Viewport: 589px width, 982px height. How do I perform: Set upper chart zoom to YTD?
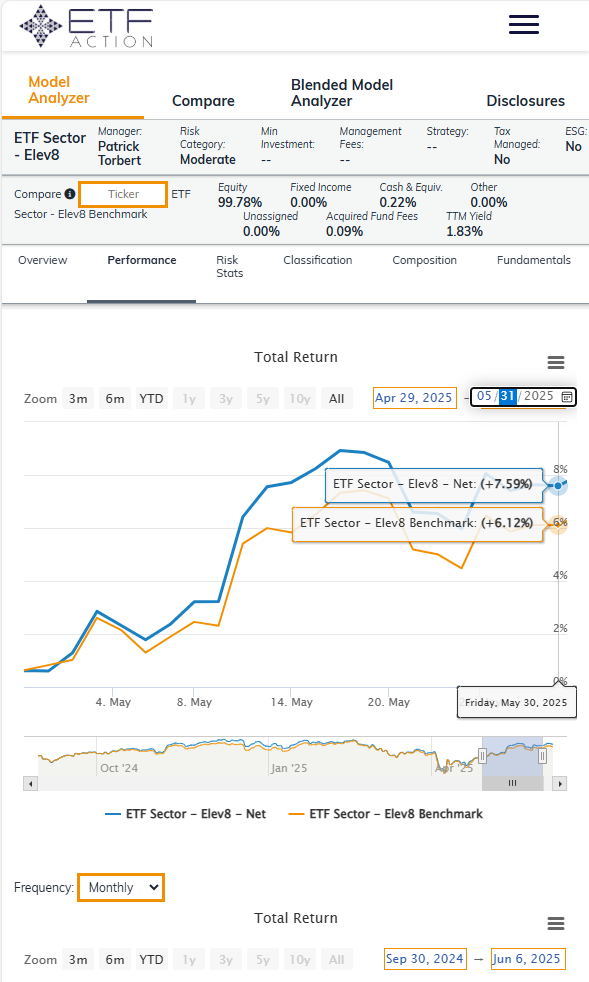point(151,398)
